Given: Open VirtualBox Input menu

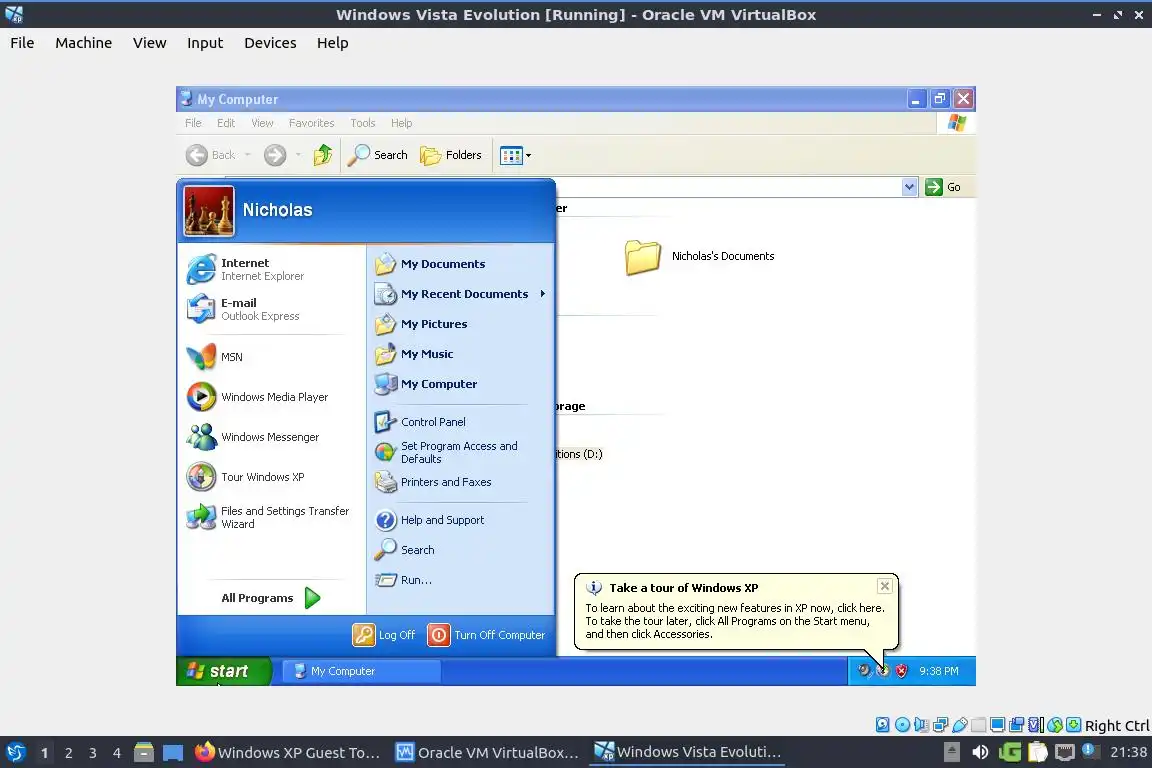Looking at the screenshot, I should click(x=205, y=43).
